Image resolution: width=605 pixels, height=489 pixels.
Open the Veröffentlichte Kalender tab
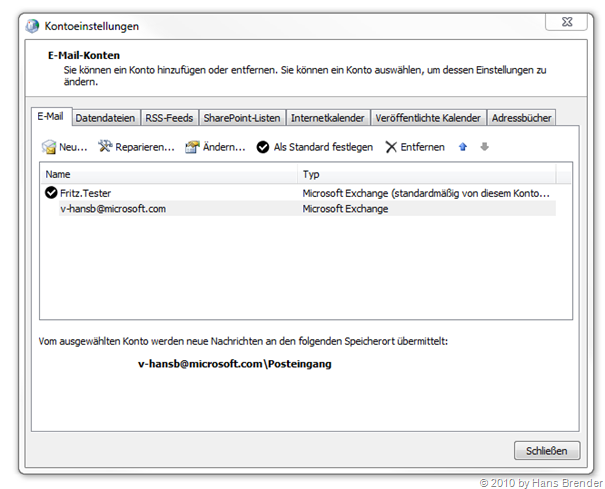pyautogui.click(x=428, y=118)
